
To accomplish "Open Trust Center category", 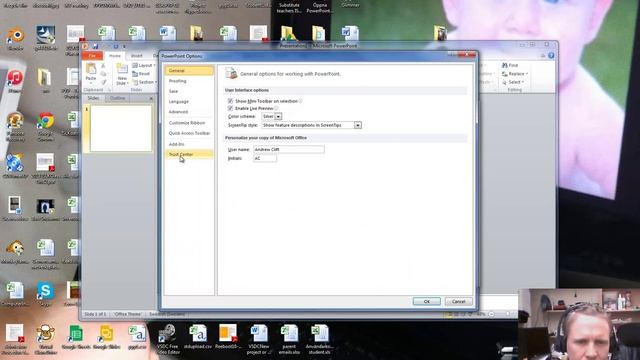I will coord(189,154).
